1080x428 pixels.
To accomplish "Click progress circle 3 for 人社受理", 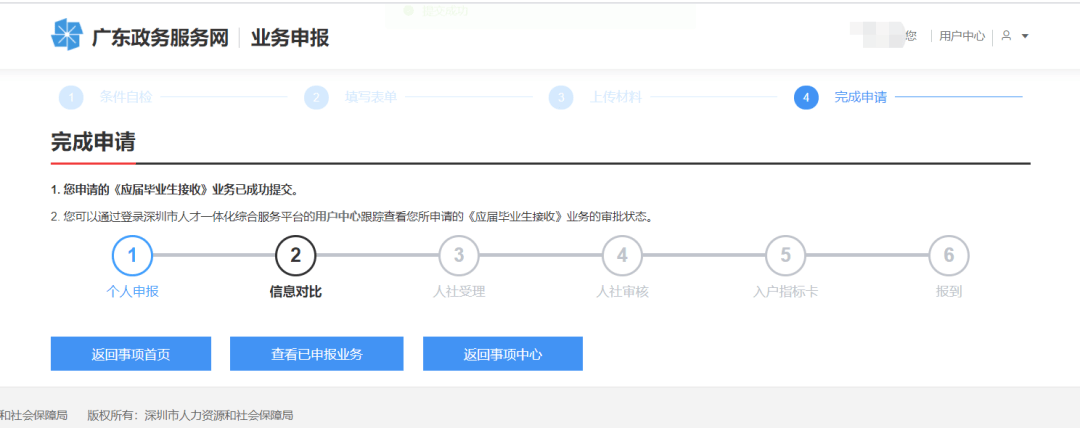I will tap(459, 255).
